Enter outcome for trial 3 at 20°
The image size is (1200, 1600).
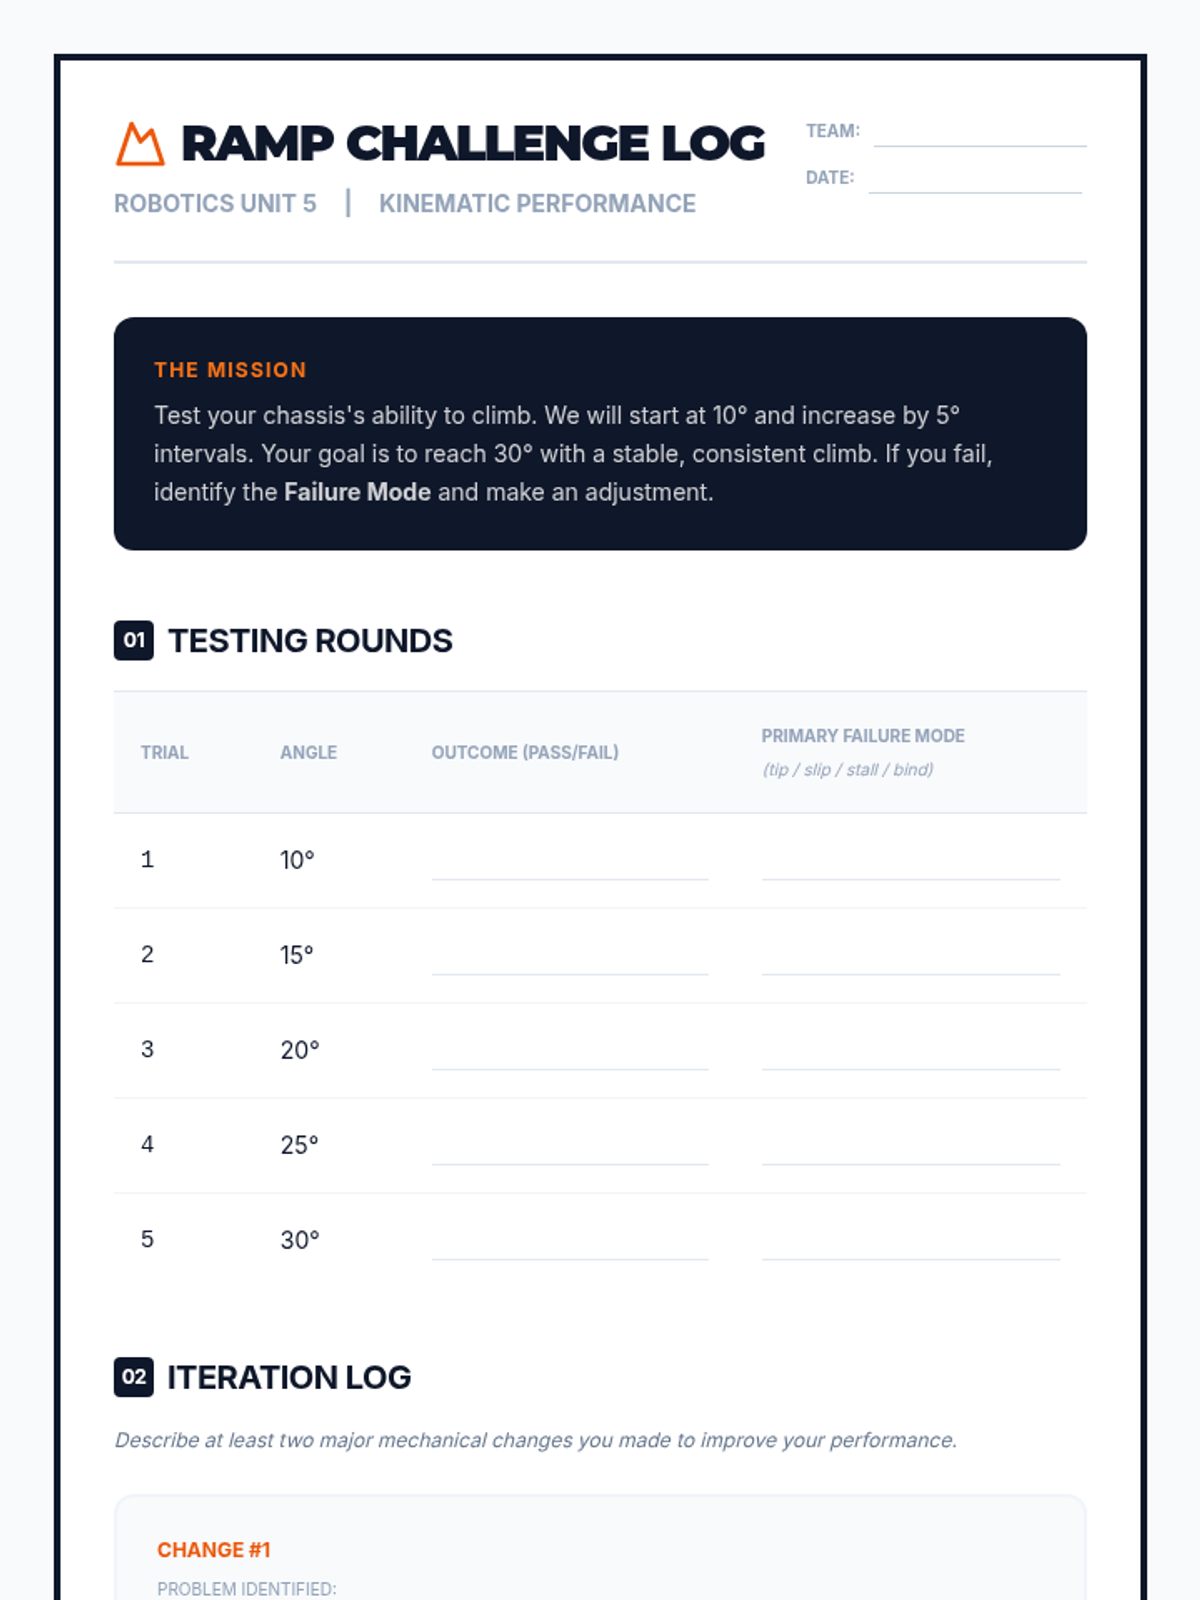tap(570, 1054)
